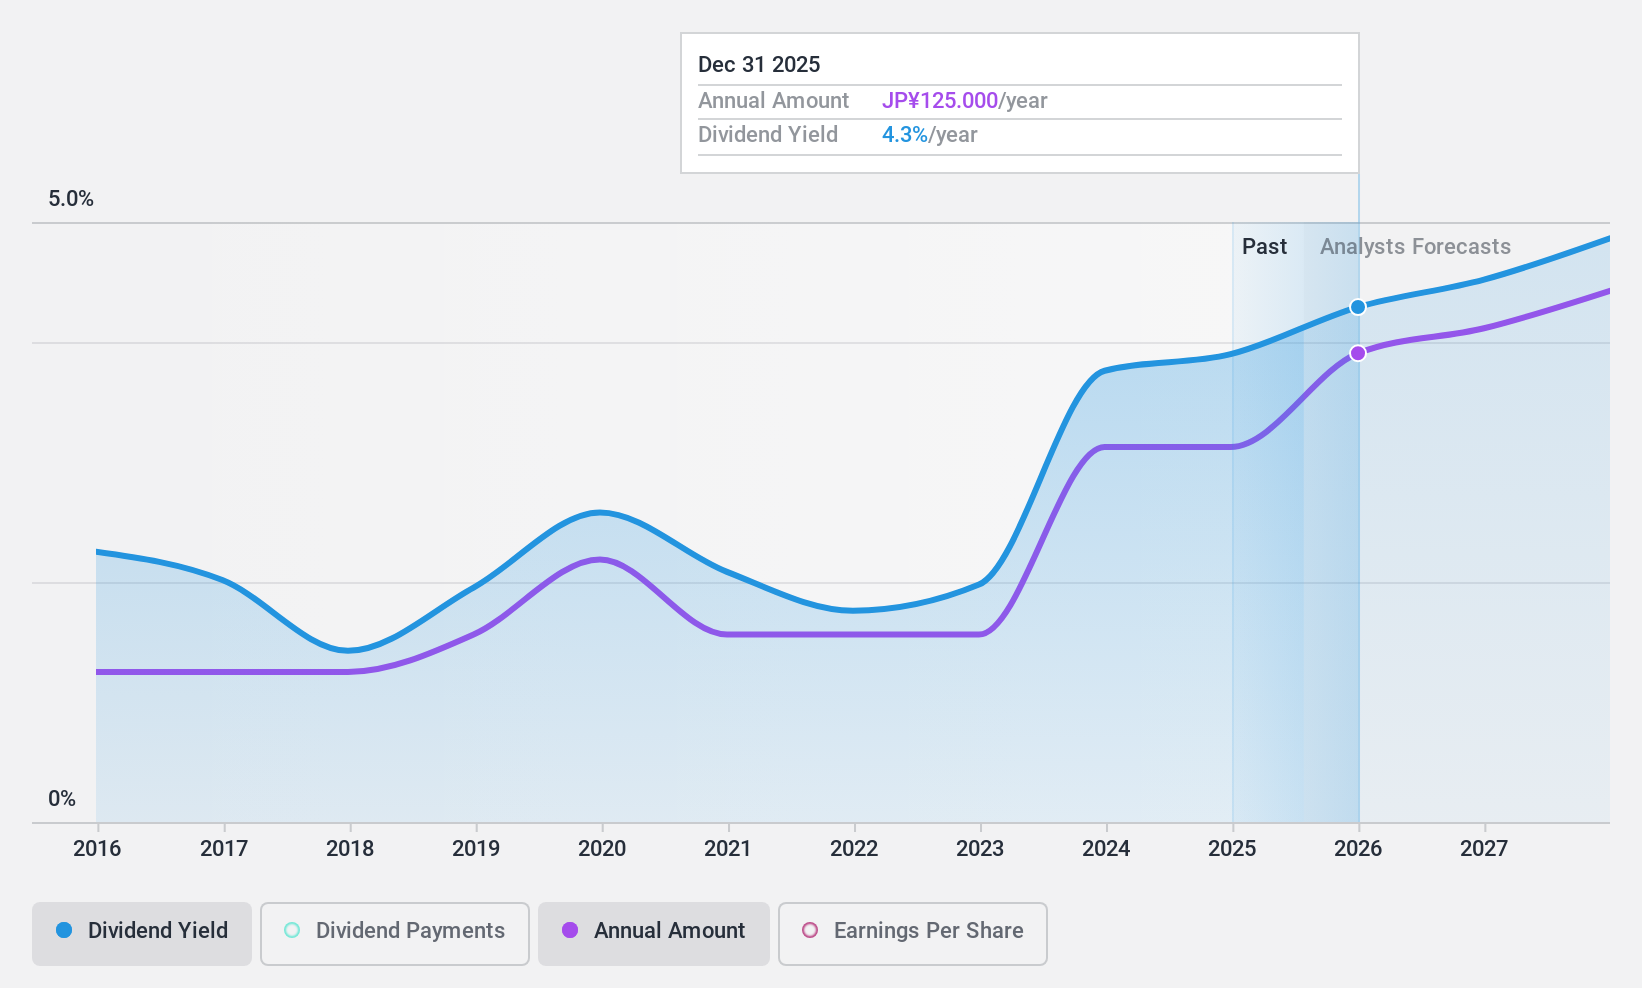Click the 5.0% y-axis label

pyautogui.click(x=71, y=199)
